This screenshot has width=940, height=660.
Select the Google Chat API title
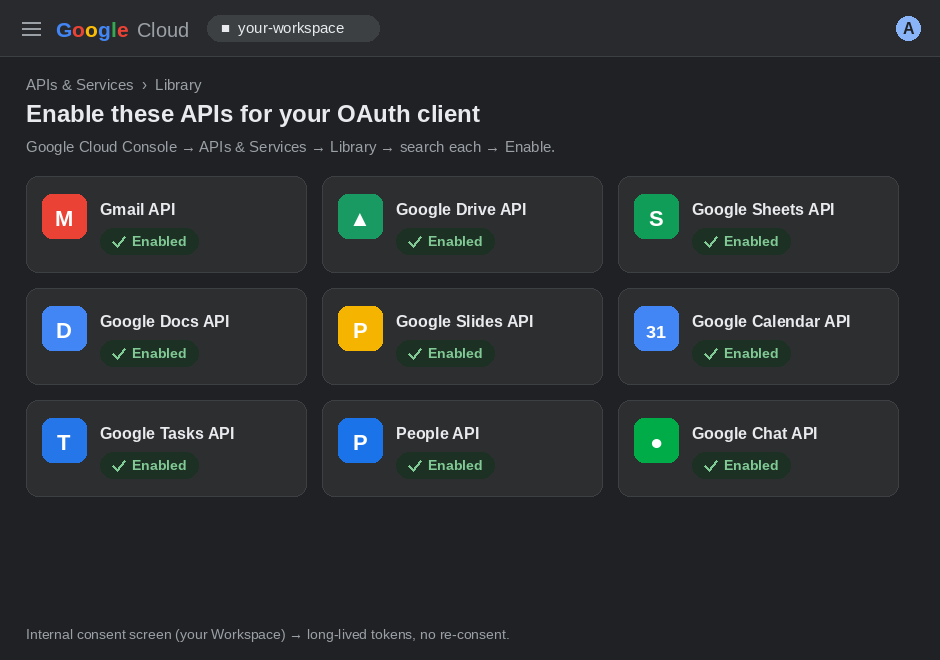click(755, 433)
